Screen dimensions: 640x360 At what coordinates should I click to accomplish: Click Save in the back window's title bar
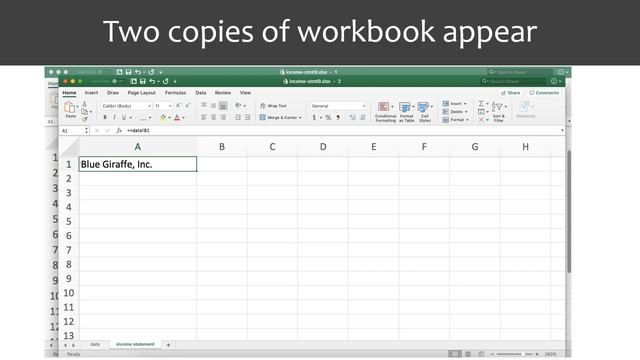(129, 72)
